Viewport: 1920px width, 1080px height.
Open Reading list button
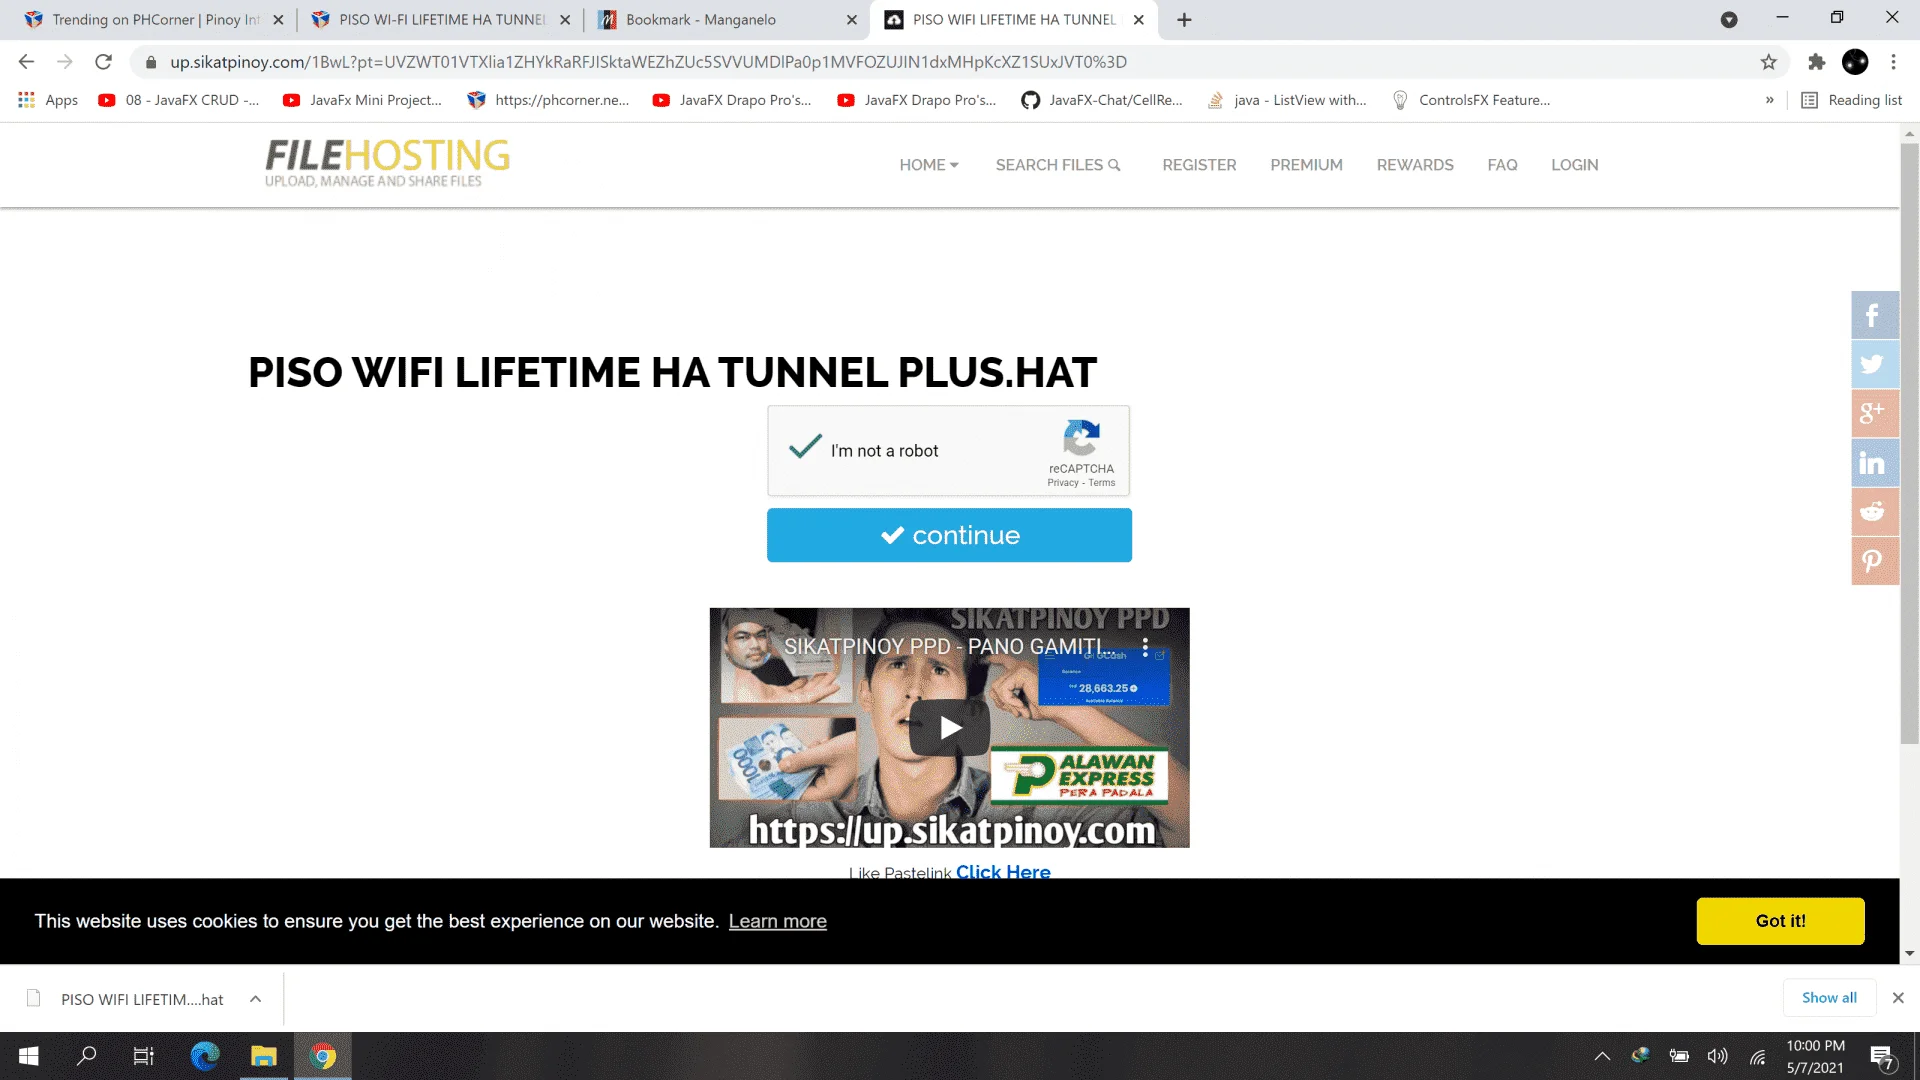pos(1852,100)
